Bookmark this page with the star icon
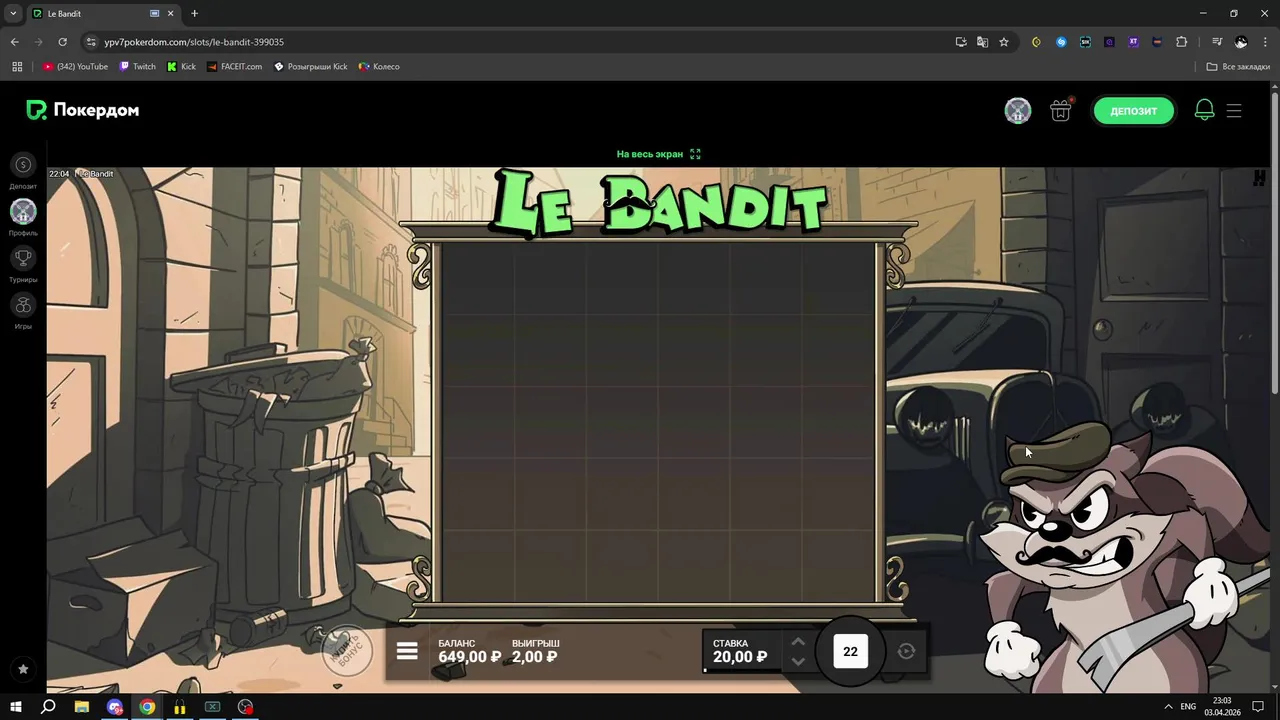Viewport: 1280px width, 720px height. [1004, 42]
